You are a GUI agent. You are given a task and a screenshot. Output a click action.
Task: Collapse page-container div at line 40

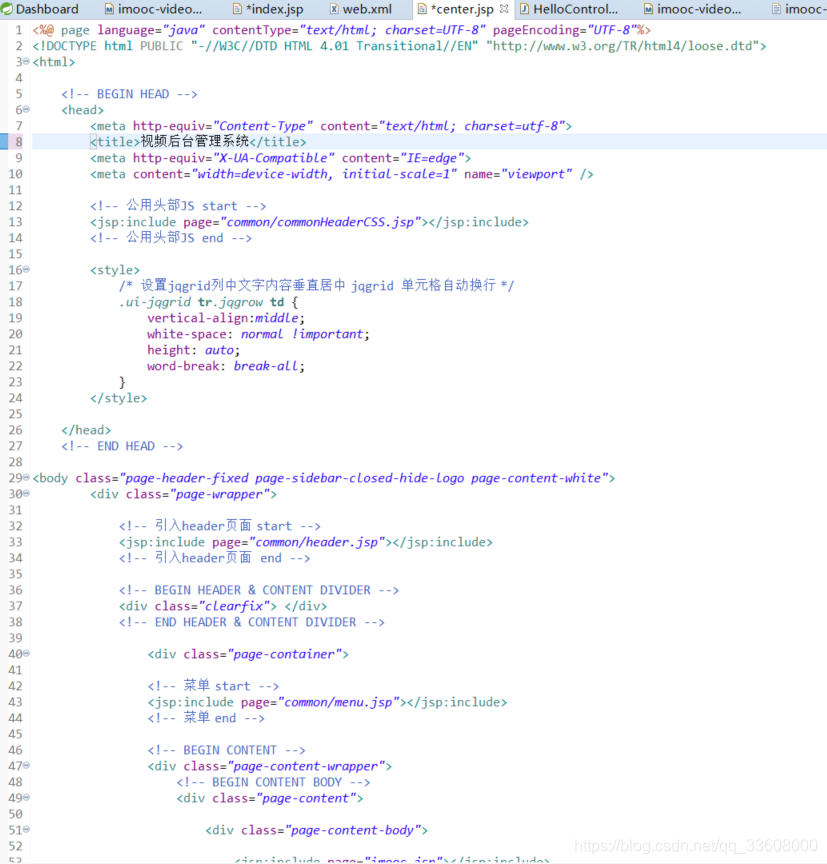[26, 653]
